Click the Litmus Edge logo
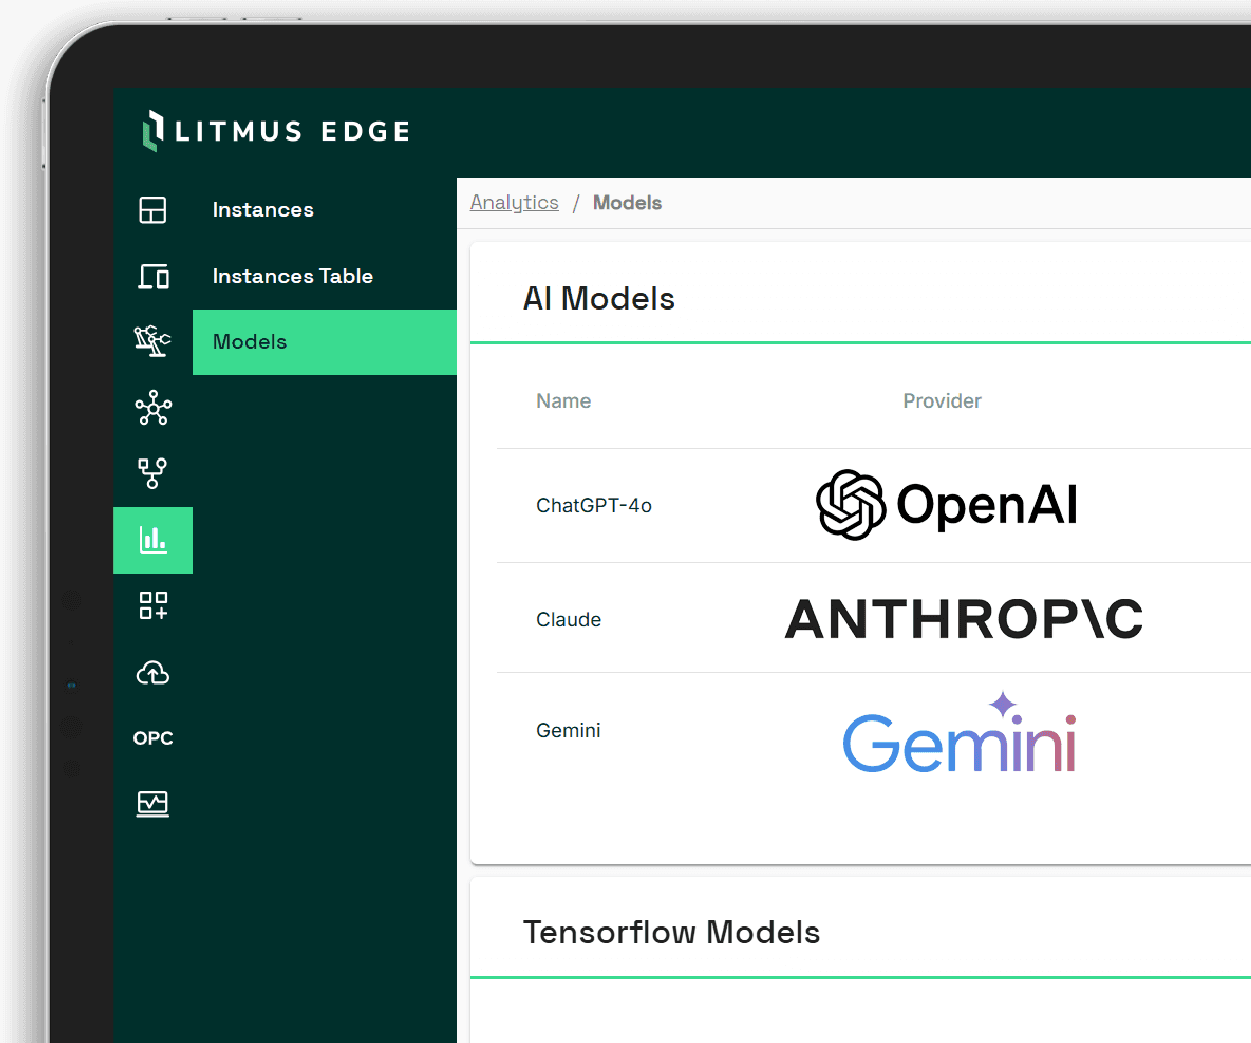Screen dimensions: 1251x1043 (276, 131)
